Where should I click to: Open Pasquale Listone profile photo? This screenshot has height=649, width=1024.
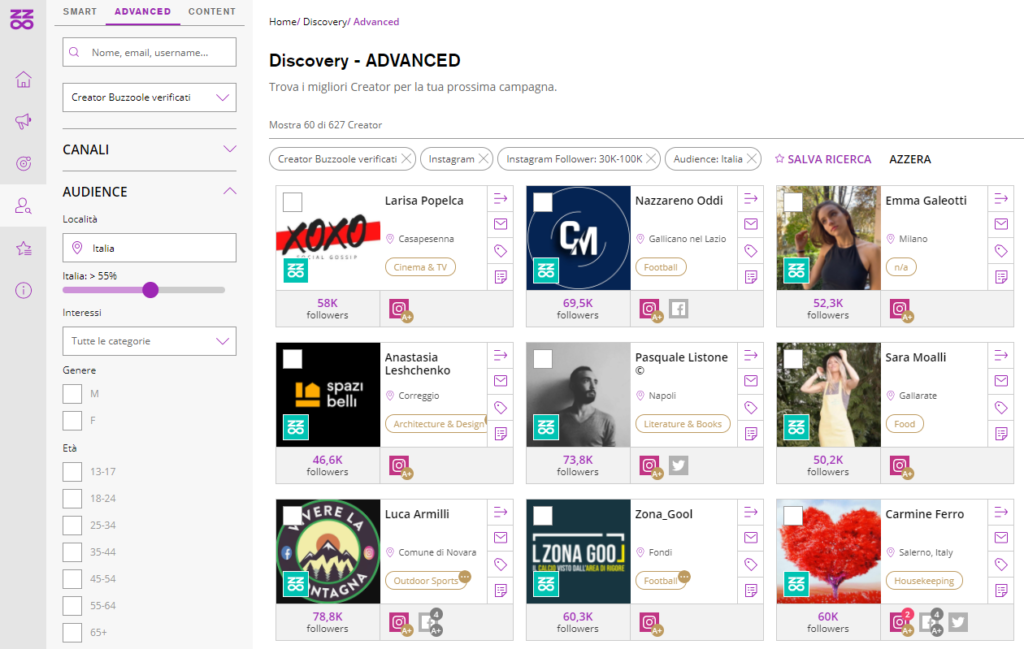point(578,394)
